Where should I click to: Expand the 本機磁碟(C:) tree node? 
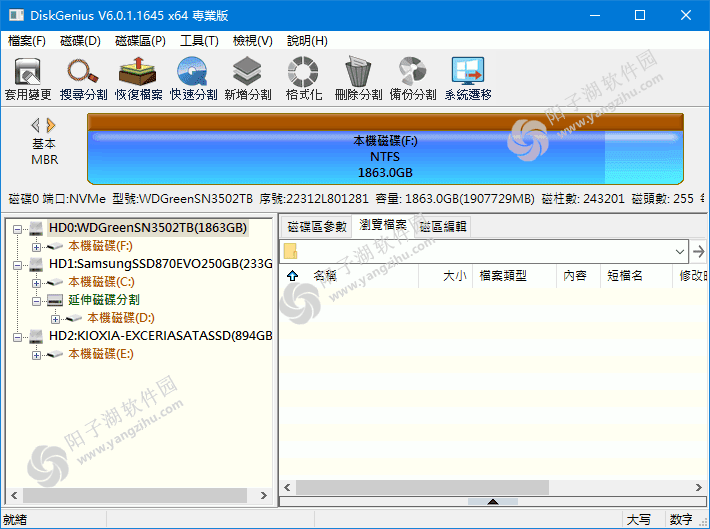tap(36, 284)
